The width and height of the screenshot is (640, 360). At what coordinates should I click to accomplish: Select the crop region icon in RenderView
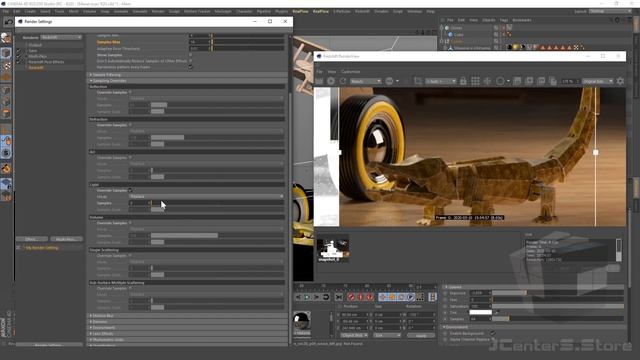pyautogui.click(x=418, y=81)
